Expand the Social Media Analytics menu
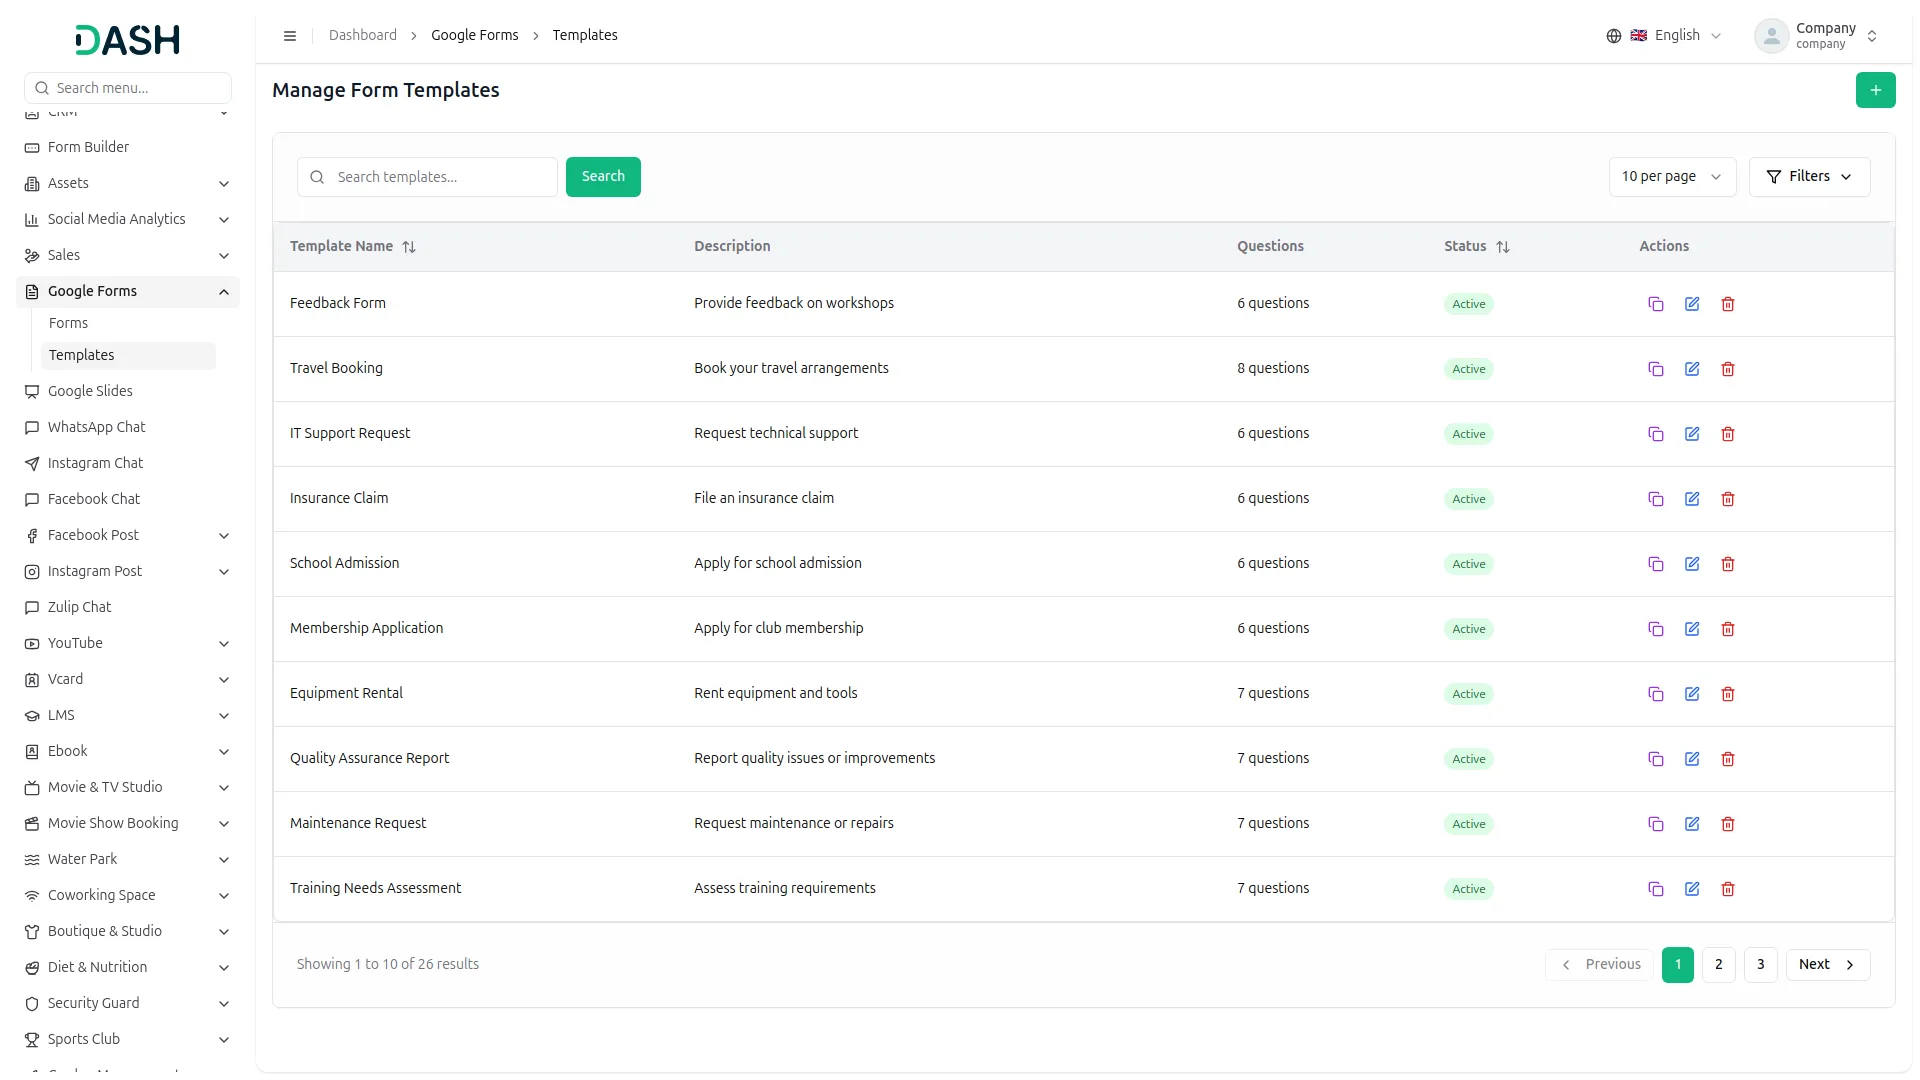 point(128,219)
